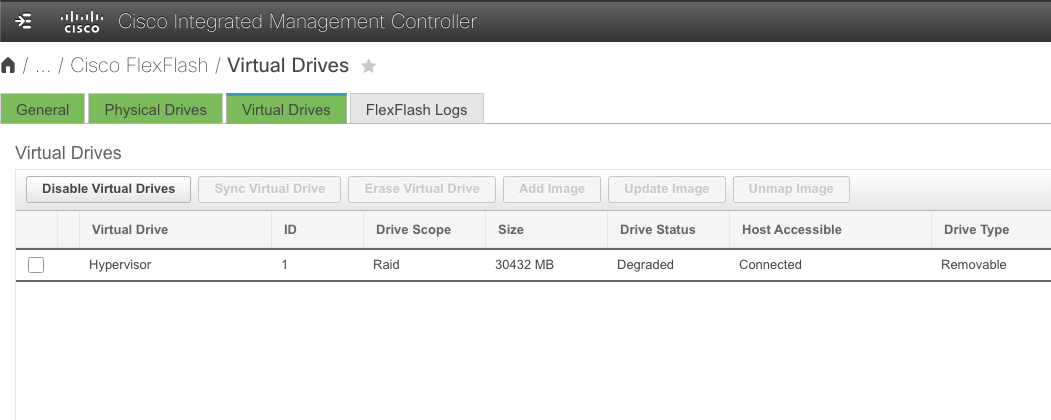Click the Raid scope cell

point(386,265)
